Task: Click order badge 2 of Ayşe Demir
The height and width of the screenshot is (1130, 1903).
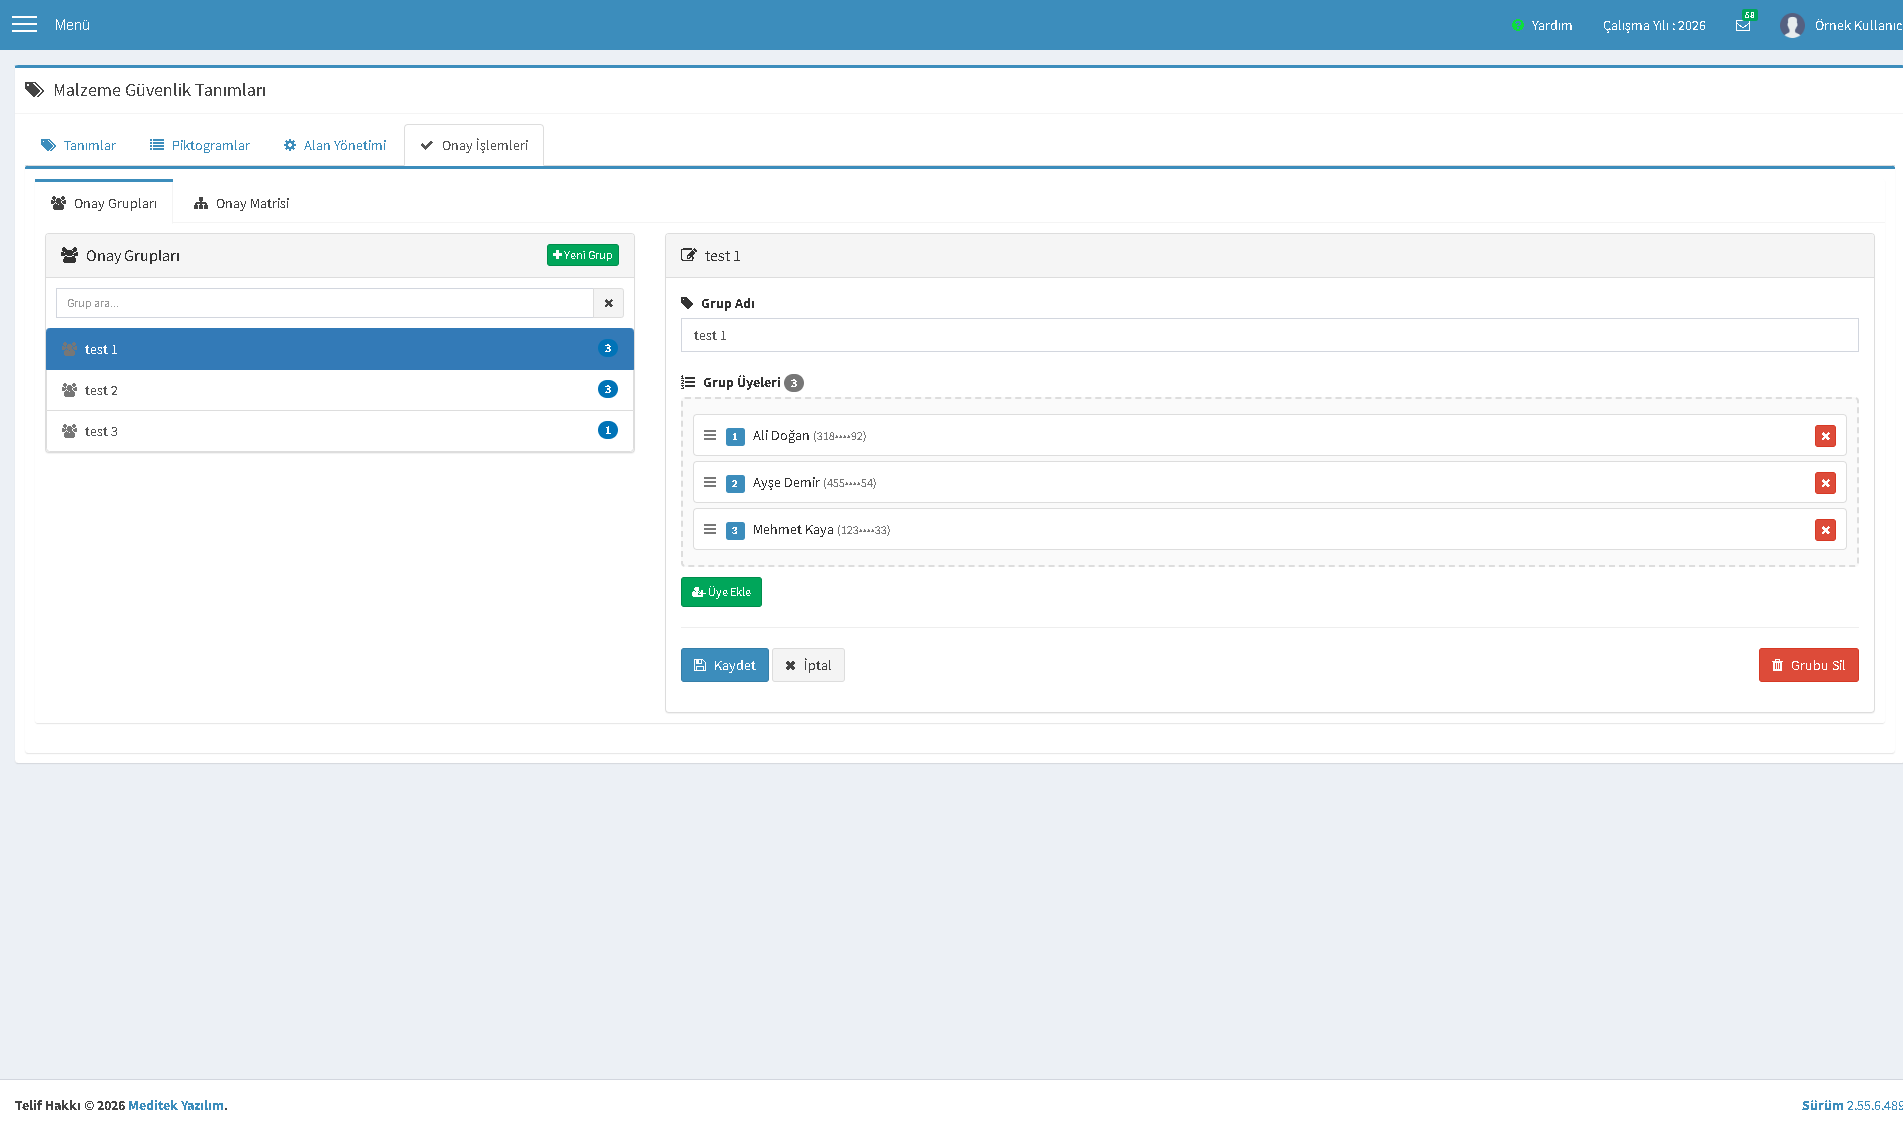Action: pyautogui.click(x=735, y=483)
